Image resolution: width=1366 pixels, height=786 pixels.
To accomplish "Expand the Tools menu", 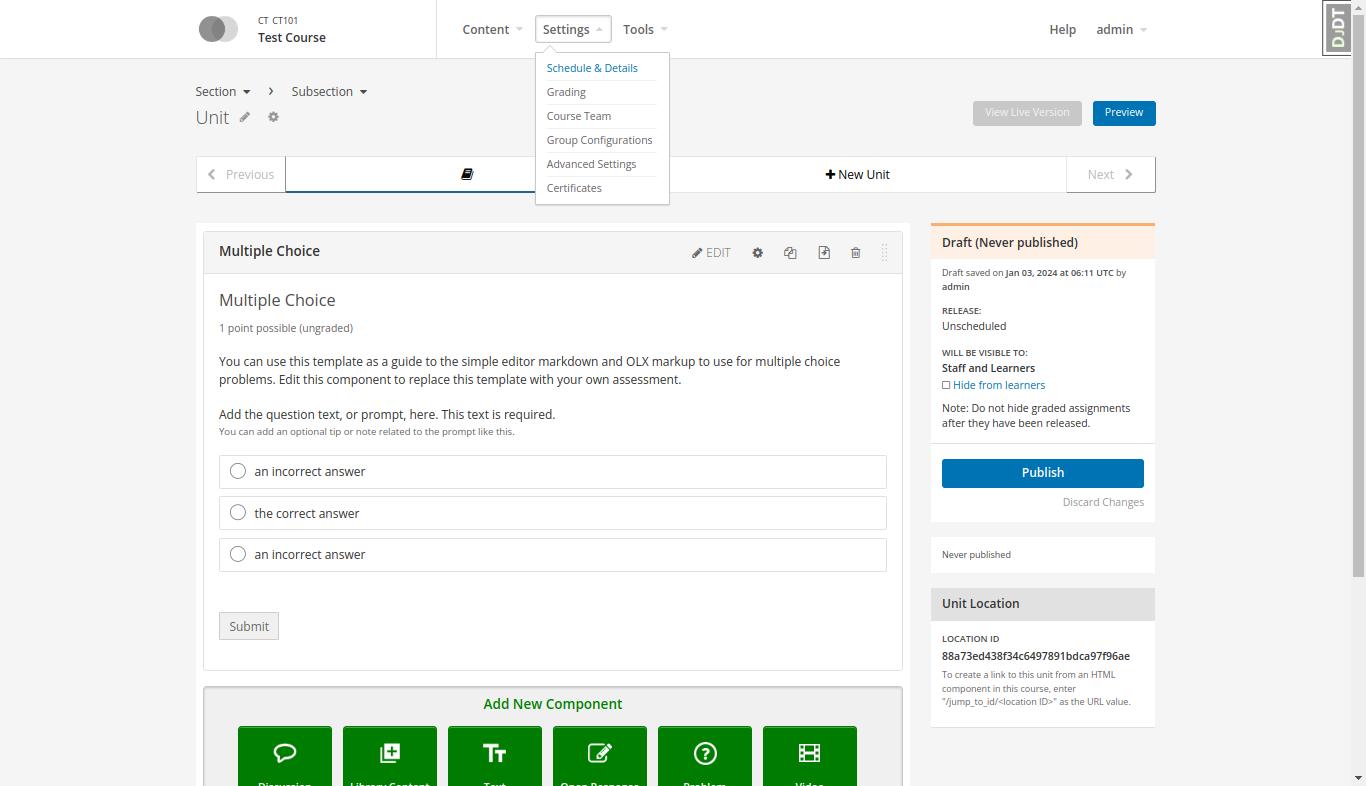I will click(645, 29).
